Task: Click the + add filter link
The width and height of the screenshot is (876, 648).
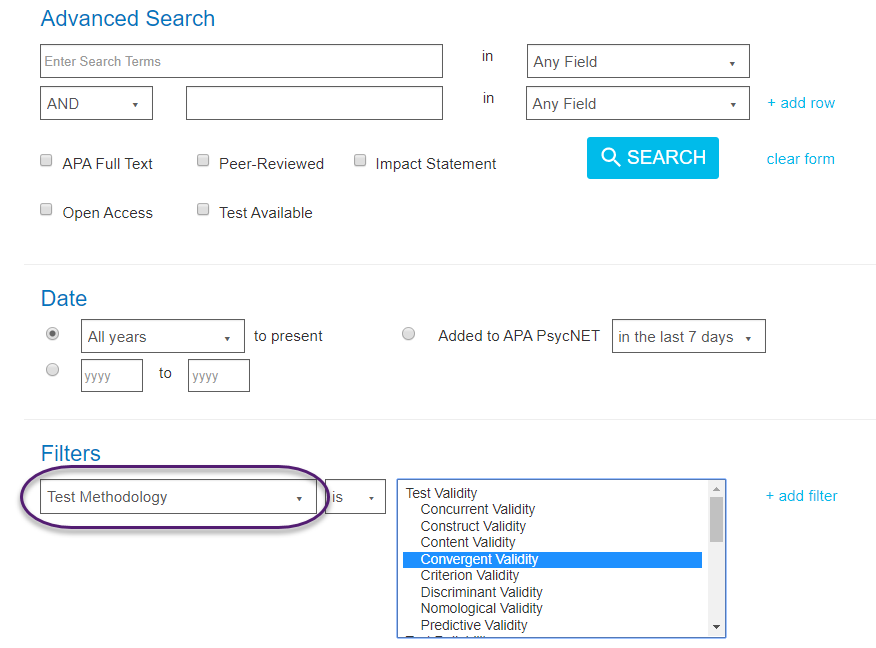Action: click(x=801, y=495)
